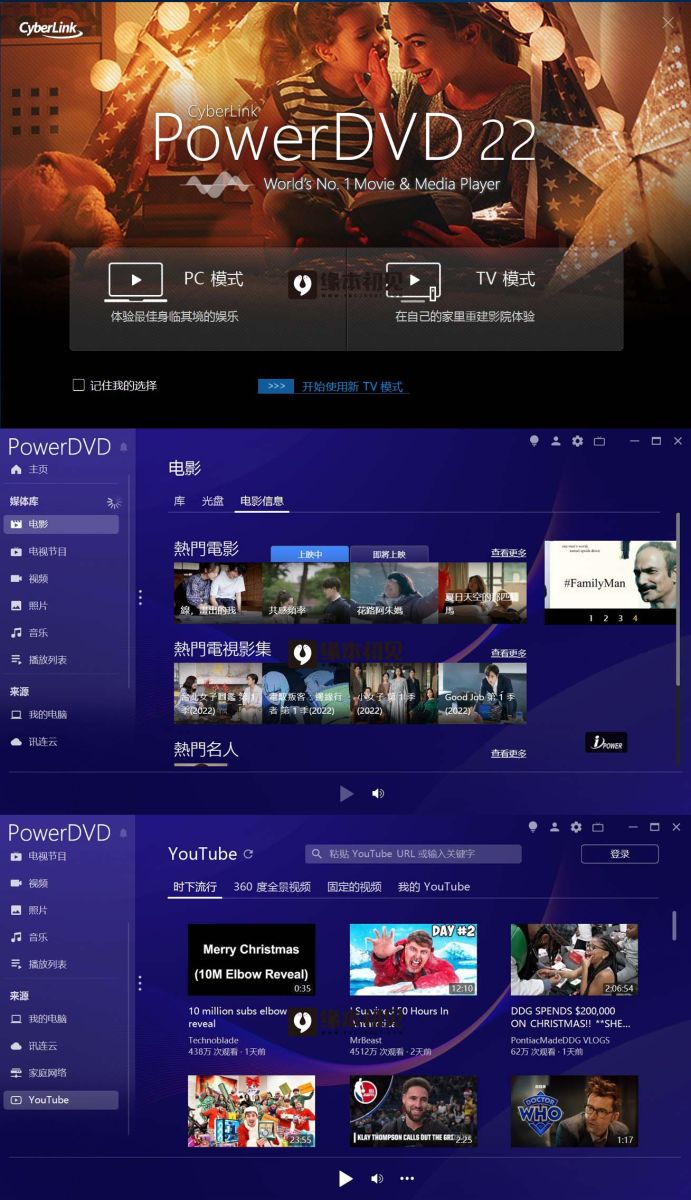Open the Doctor Who video thumbnail

[x=574, y=1111]
